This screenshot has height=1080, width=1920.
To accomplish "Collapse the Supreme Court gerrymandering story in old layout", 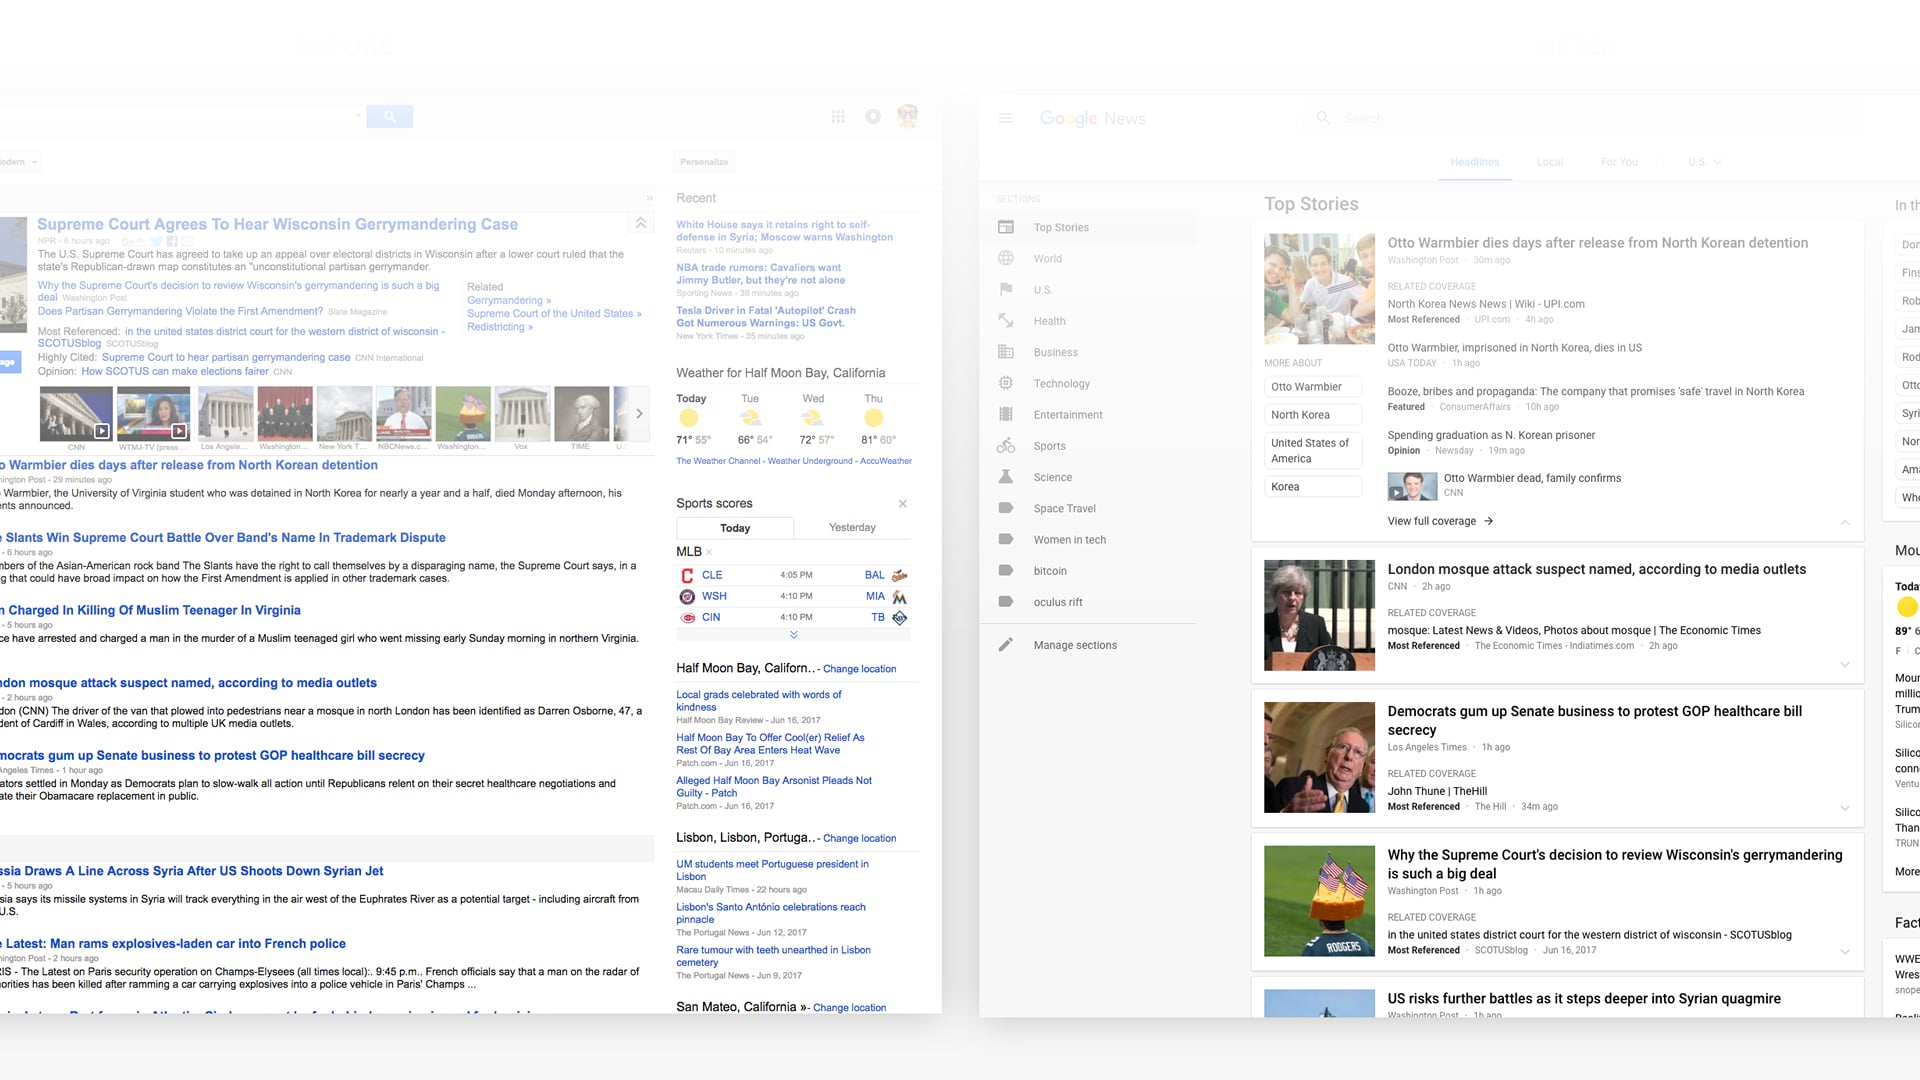I will click(641, 223).
